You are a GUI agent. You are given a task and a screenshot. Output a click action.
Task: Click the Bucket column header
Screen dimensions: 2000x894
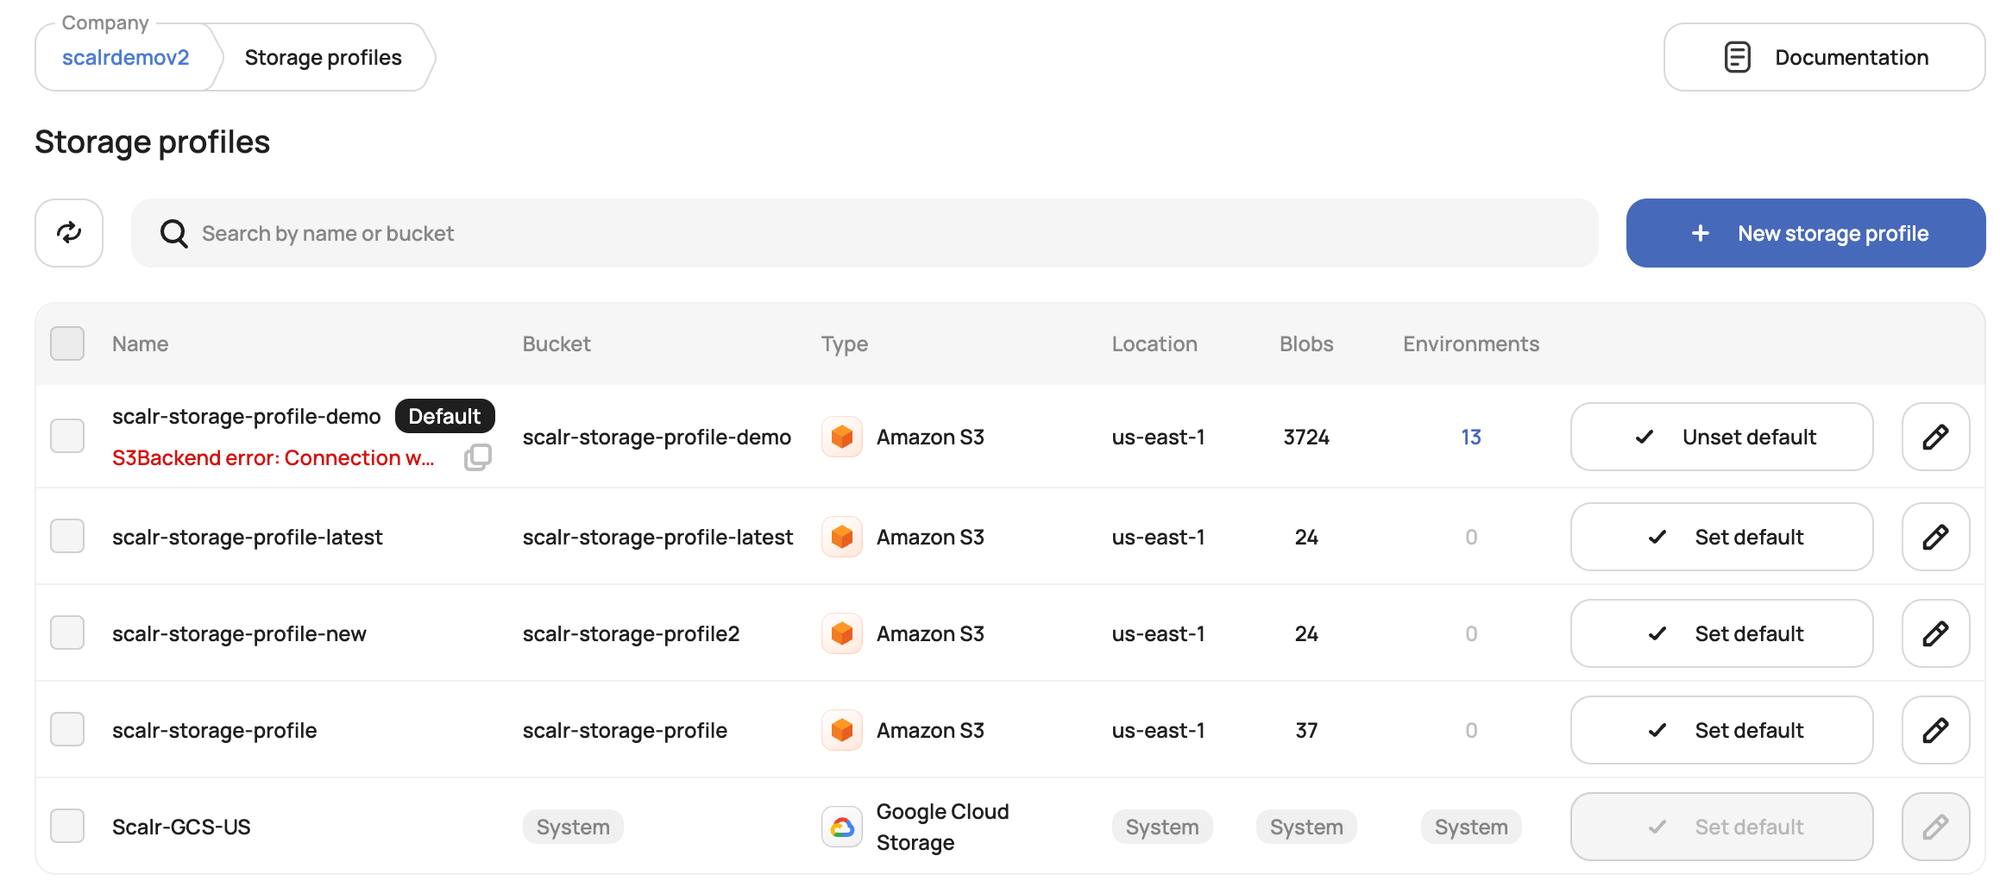pyautogui.click(x=556, y=344)
